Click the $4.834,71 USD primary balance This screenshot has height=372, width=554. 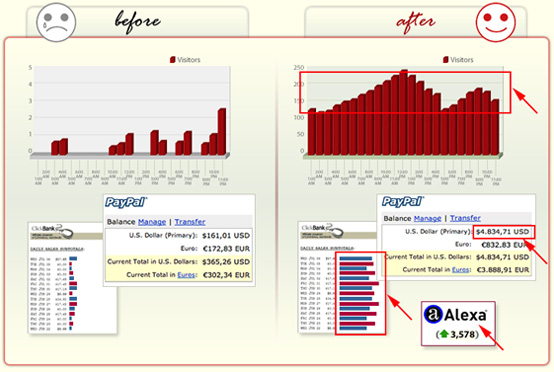tap(502, 232)
